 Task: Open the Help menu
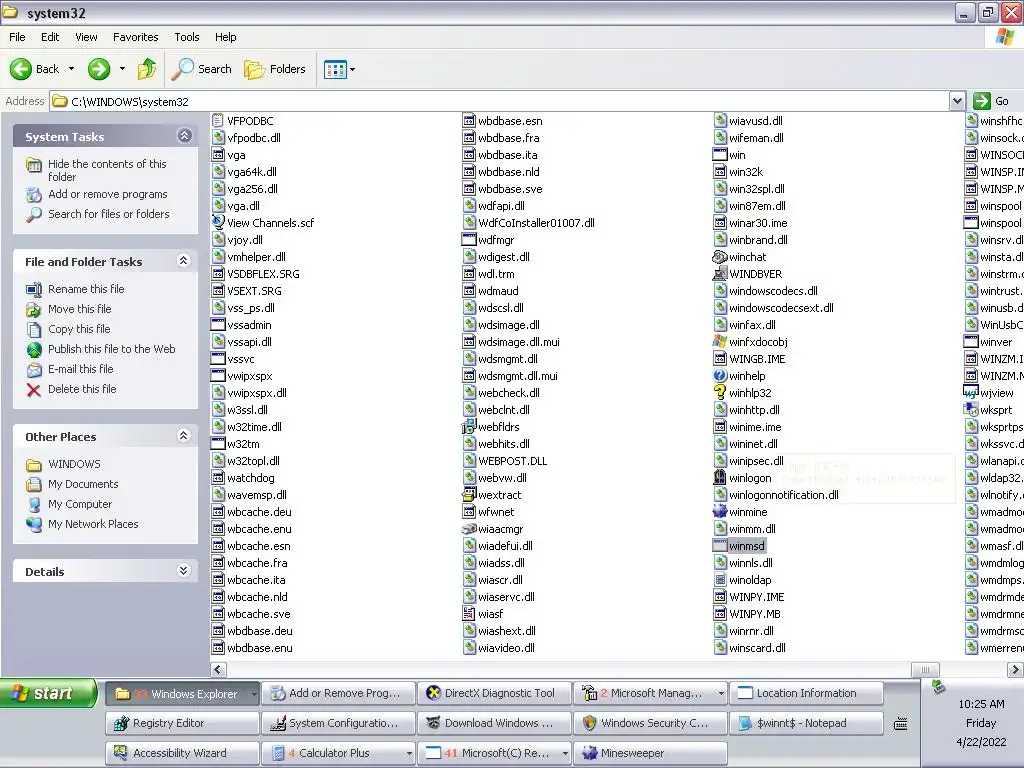[226, 37]
